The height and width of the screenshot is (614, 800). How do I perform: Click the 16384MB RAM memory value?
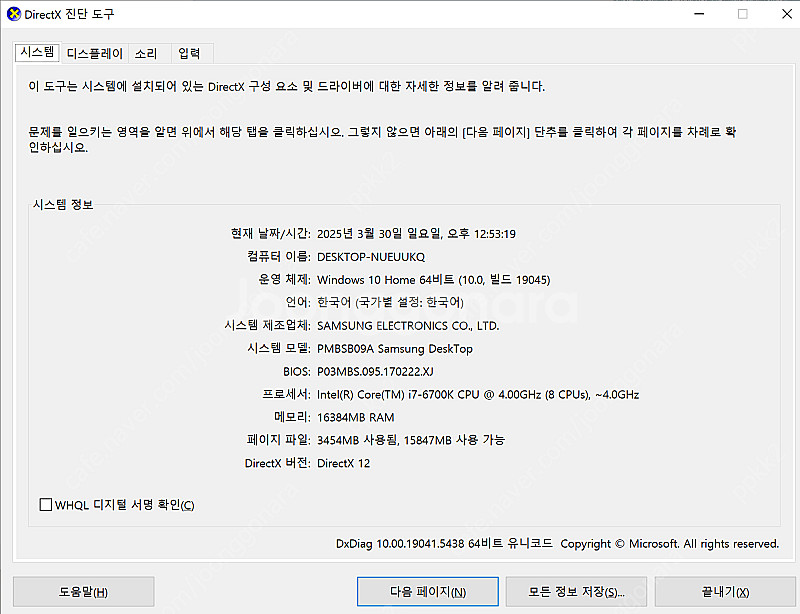coord(356,417)
